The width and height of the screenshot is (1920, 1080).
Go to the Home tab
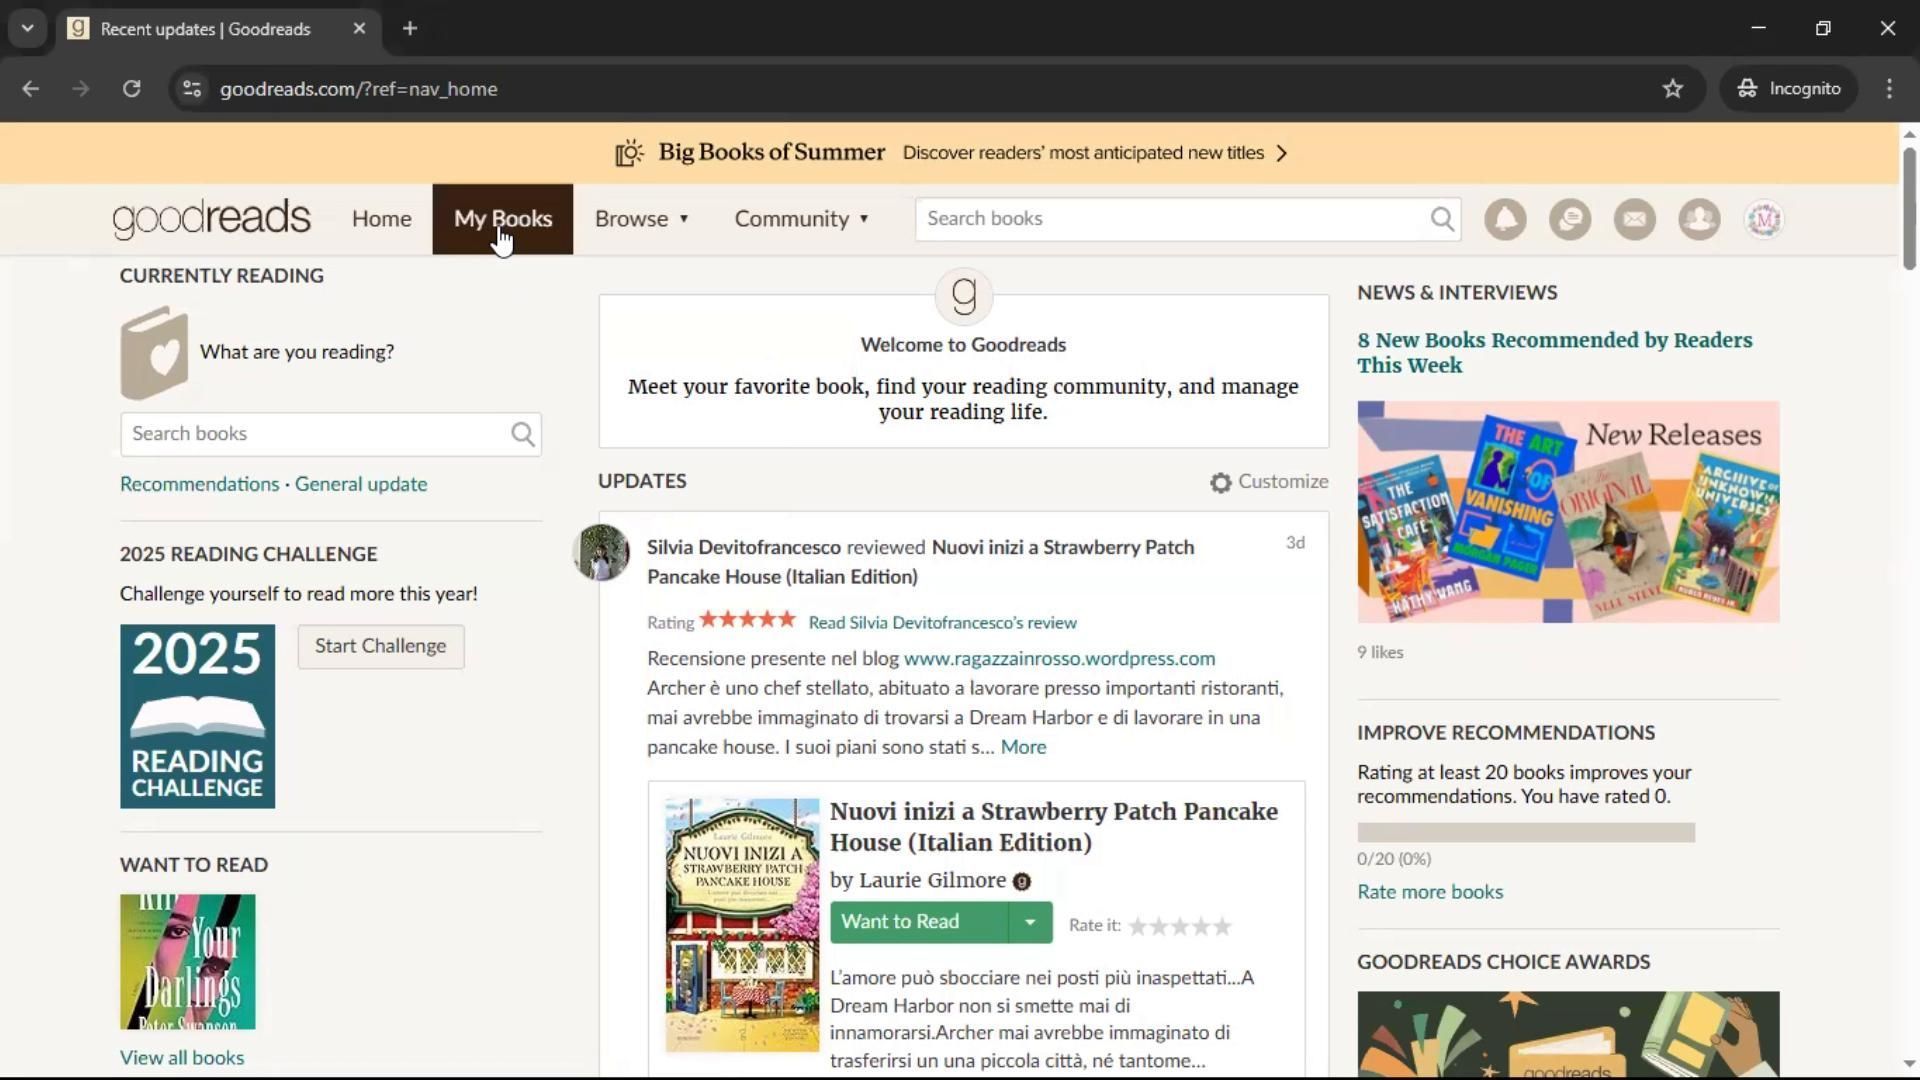coord(381,219)
